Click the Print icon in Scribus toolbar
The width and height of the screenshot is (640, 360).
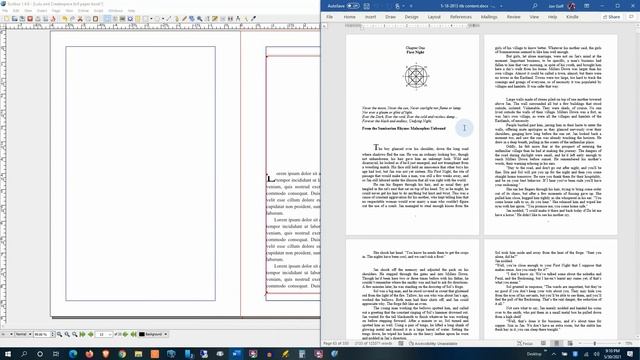38,18
